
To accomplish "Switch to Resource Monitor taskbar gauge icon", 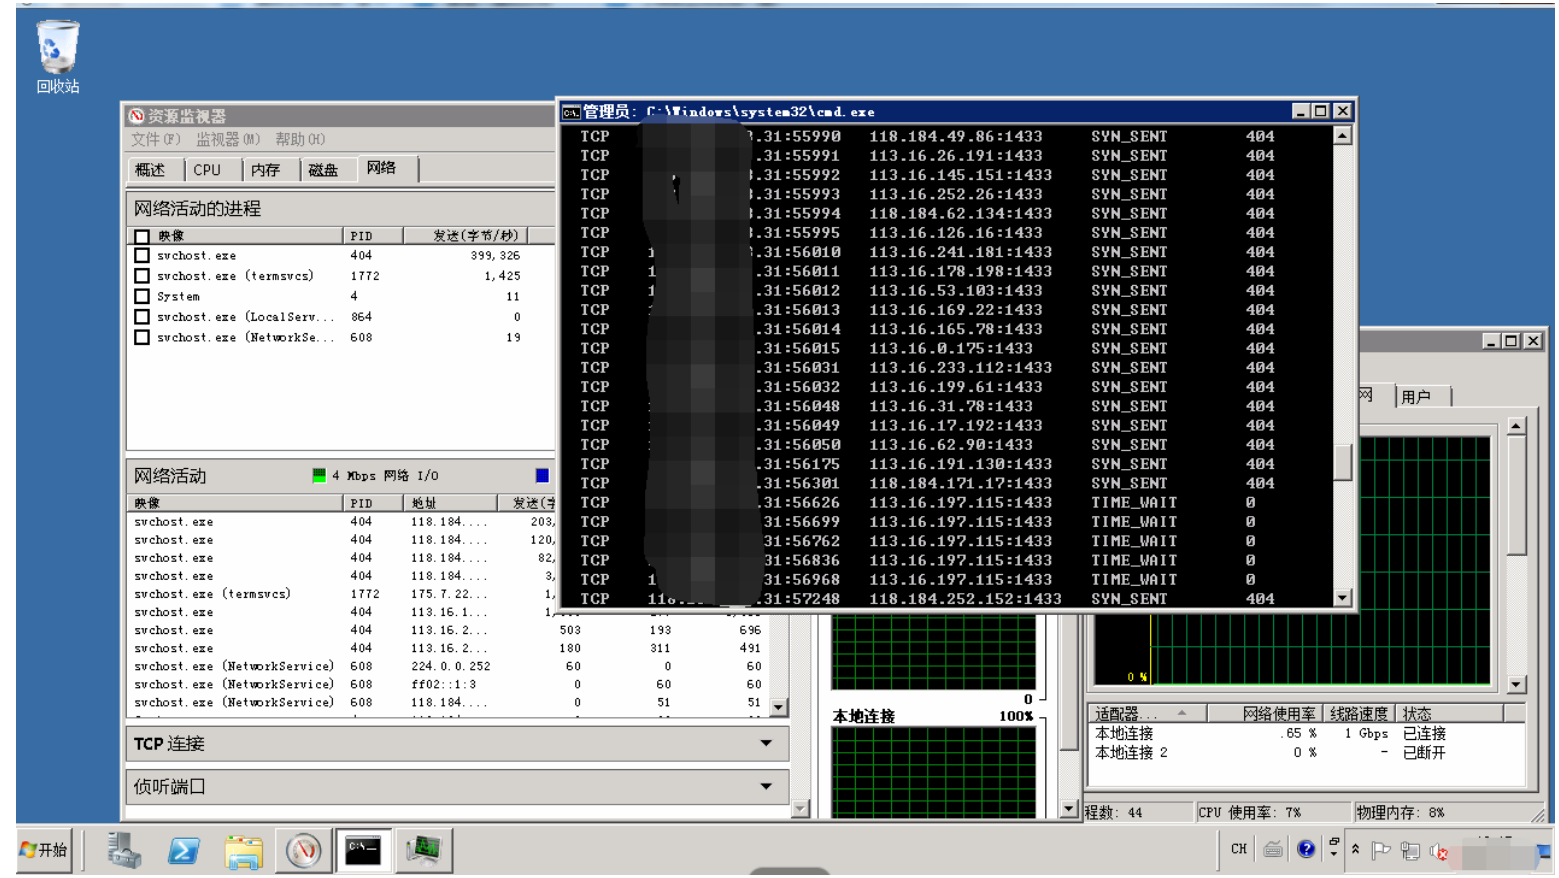I will click(x=303, y=850).
